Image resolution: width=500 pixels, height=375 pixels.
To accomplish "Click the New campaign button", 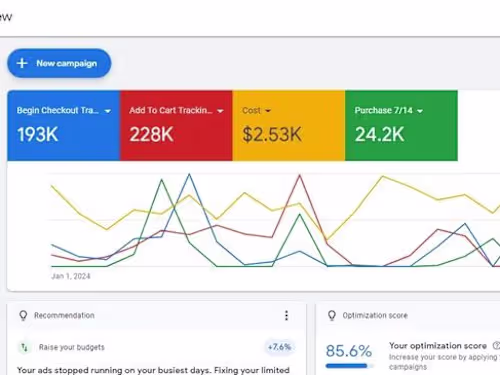I will 59,63.
